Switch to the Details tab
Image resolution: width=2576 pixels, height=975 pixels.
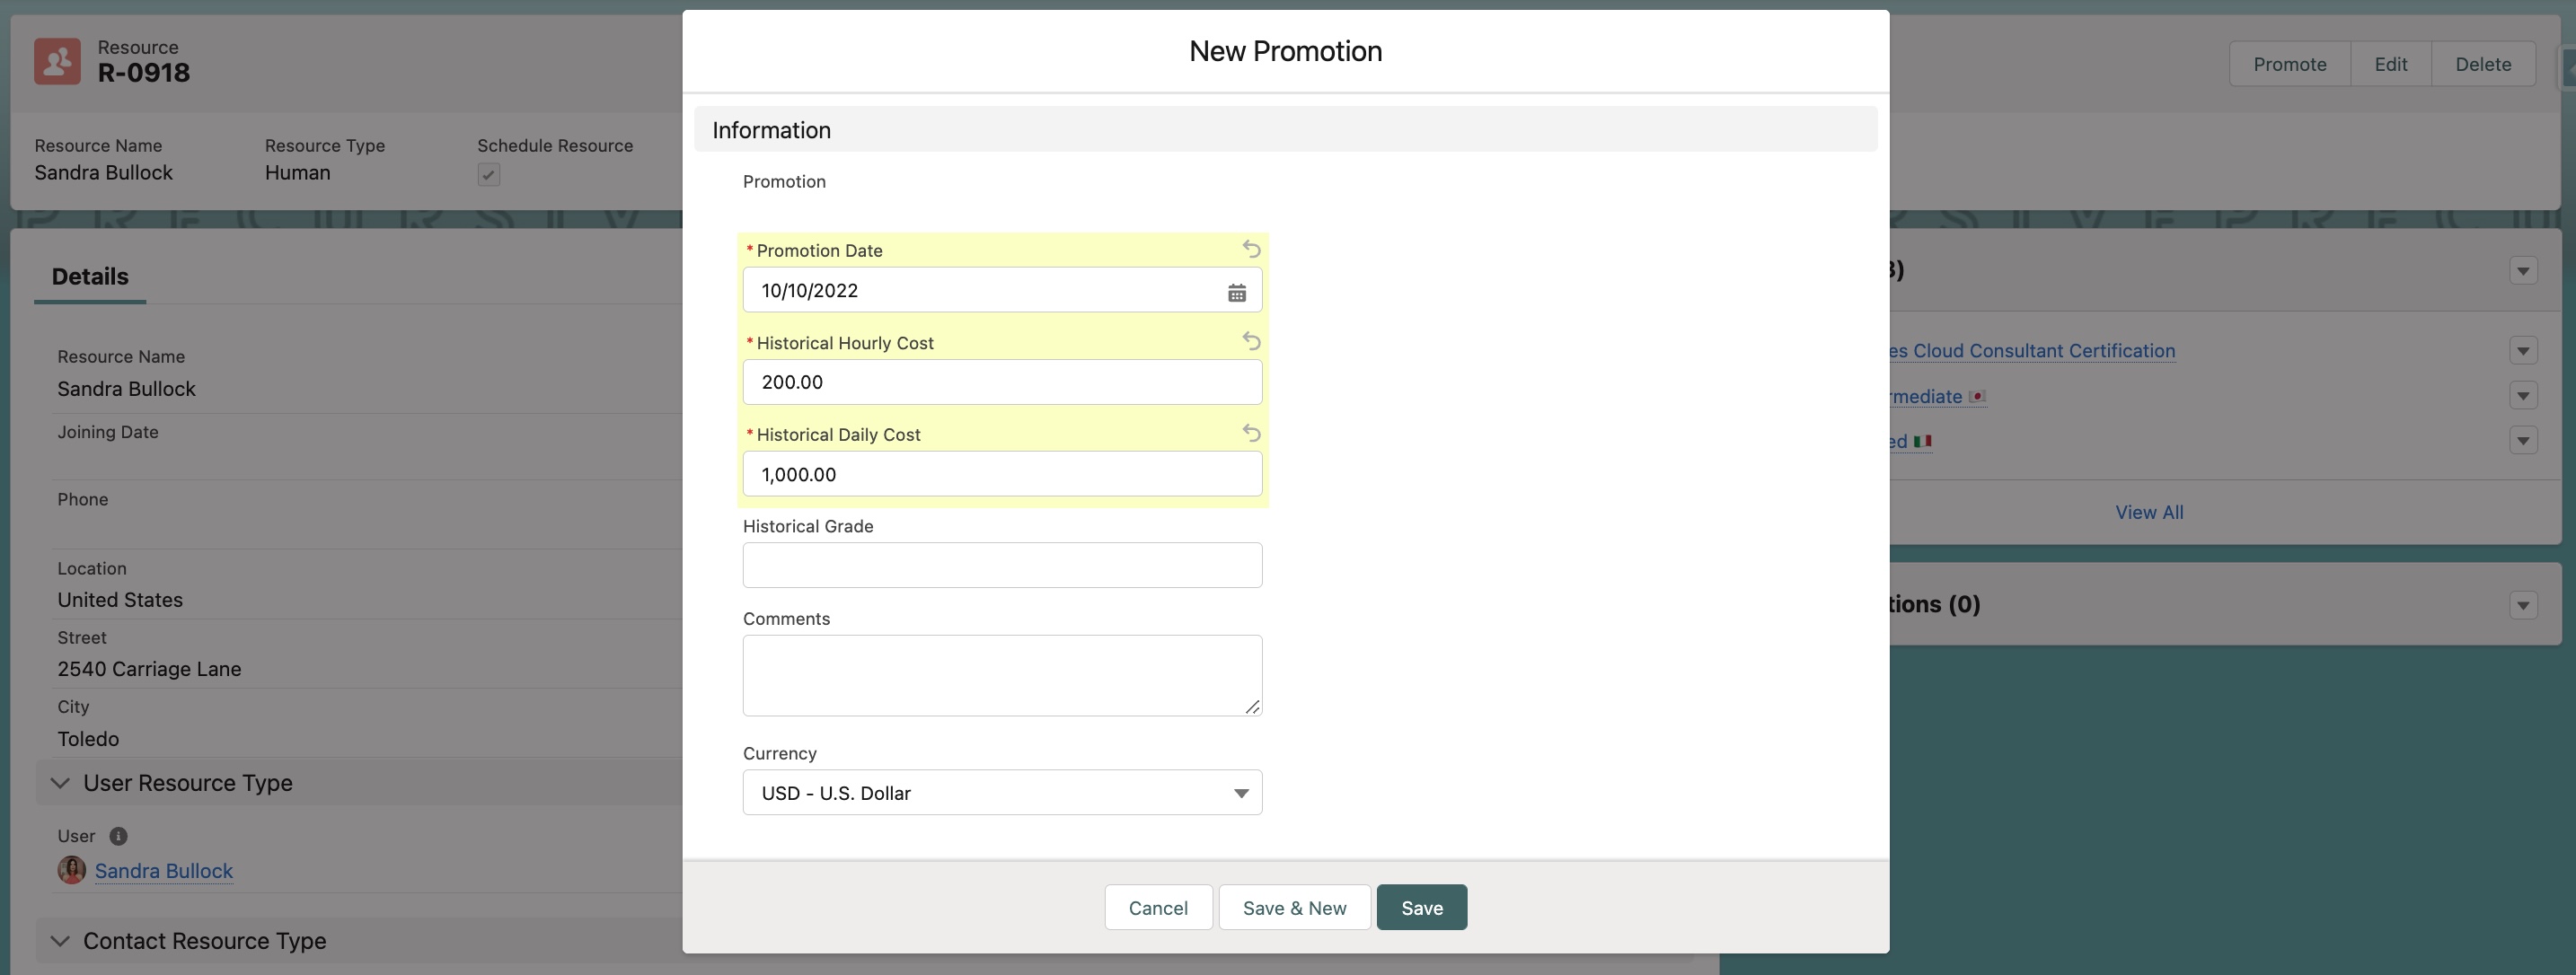[89, 276]
